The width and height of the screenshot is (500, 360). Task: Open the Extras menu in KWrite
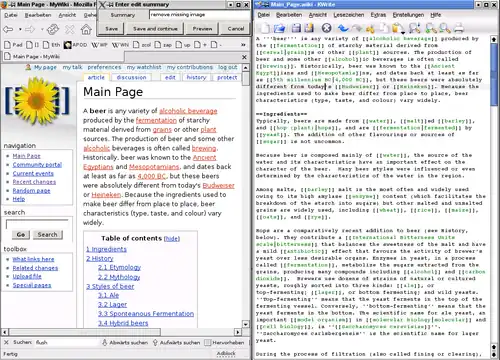(378, 15)
